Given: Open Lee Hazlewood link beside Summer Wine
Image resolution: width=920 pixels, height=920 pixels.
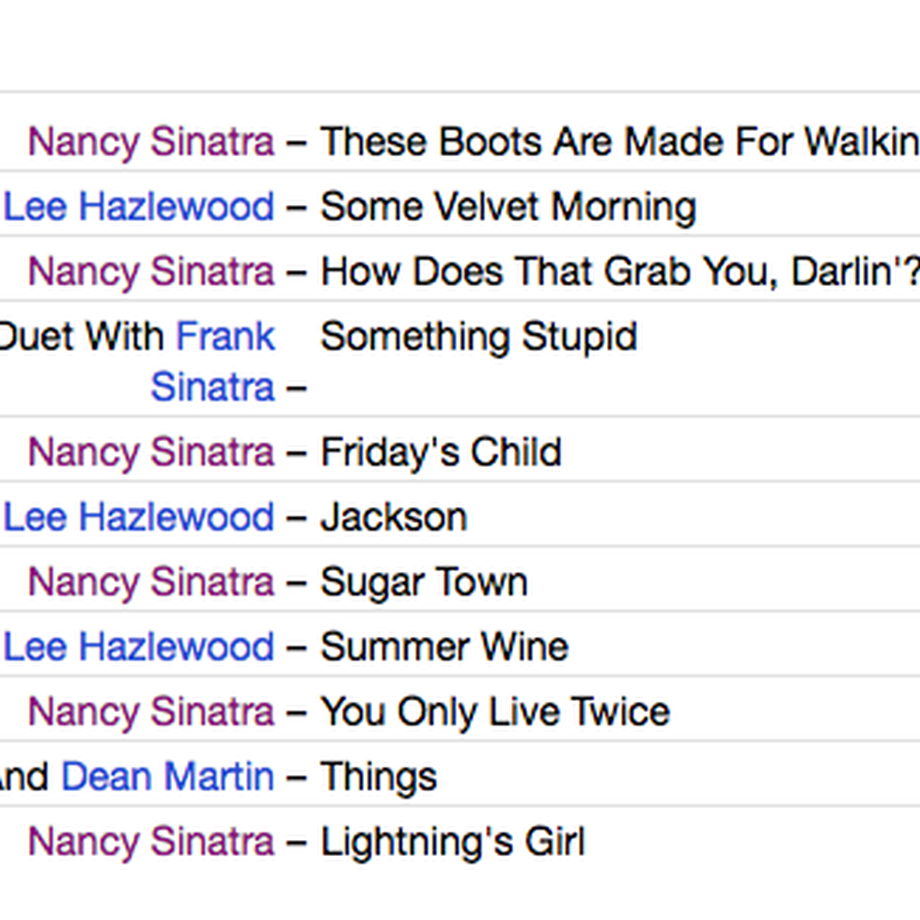Looking at the screenshot, I should click(x=139, y=647).
